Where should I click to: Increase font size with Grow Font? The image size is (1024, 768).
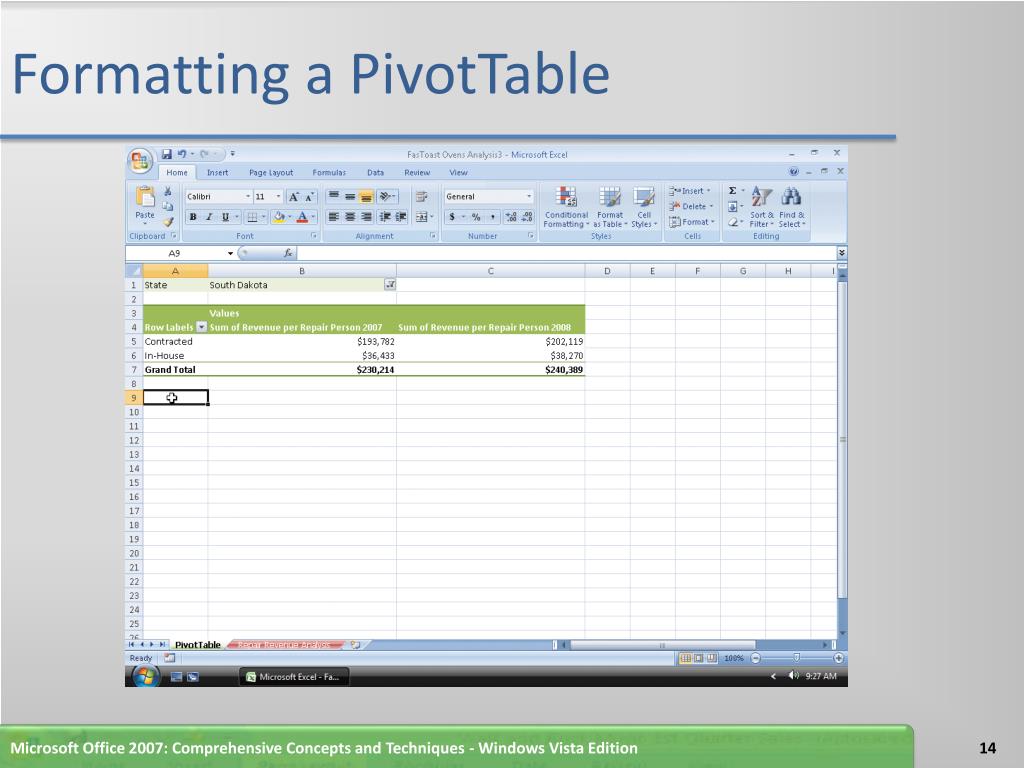[x=294, y=197]
